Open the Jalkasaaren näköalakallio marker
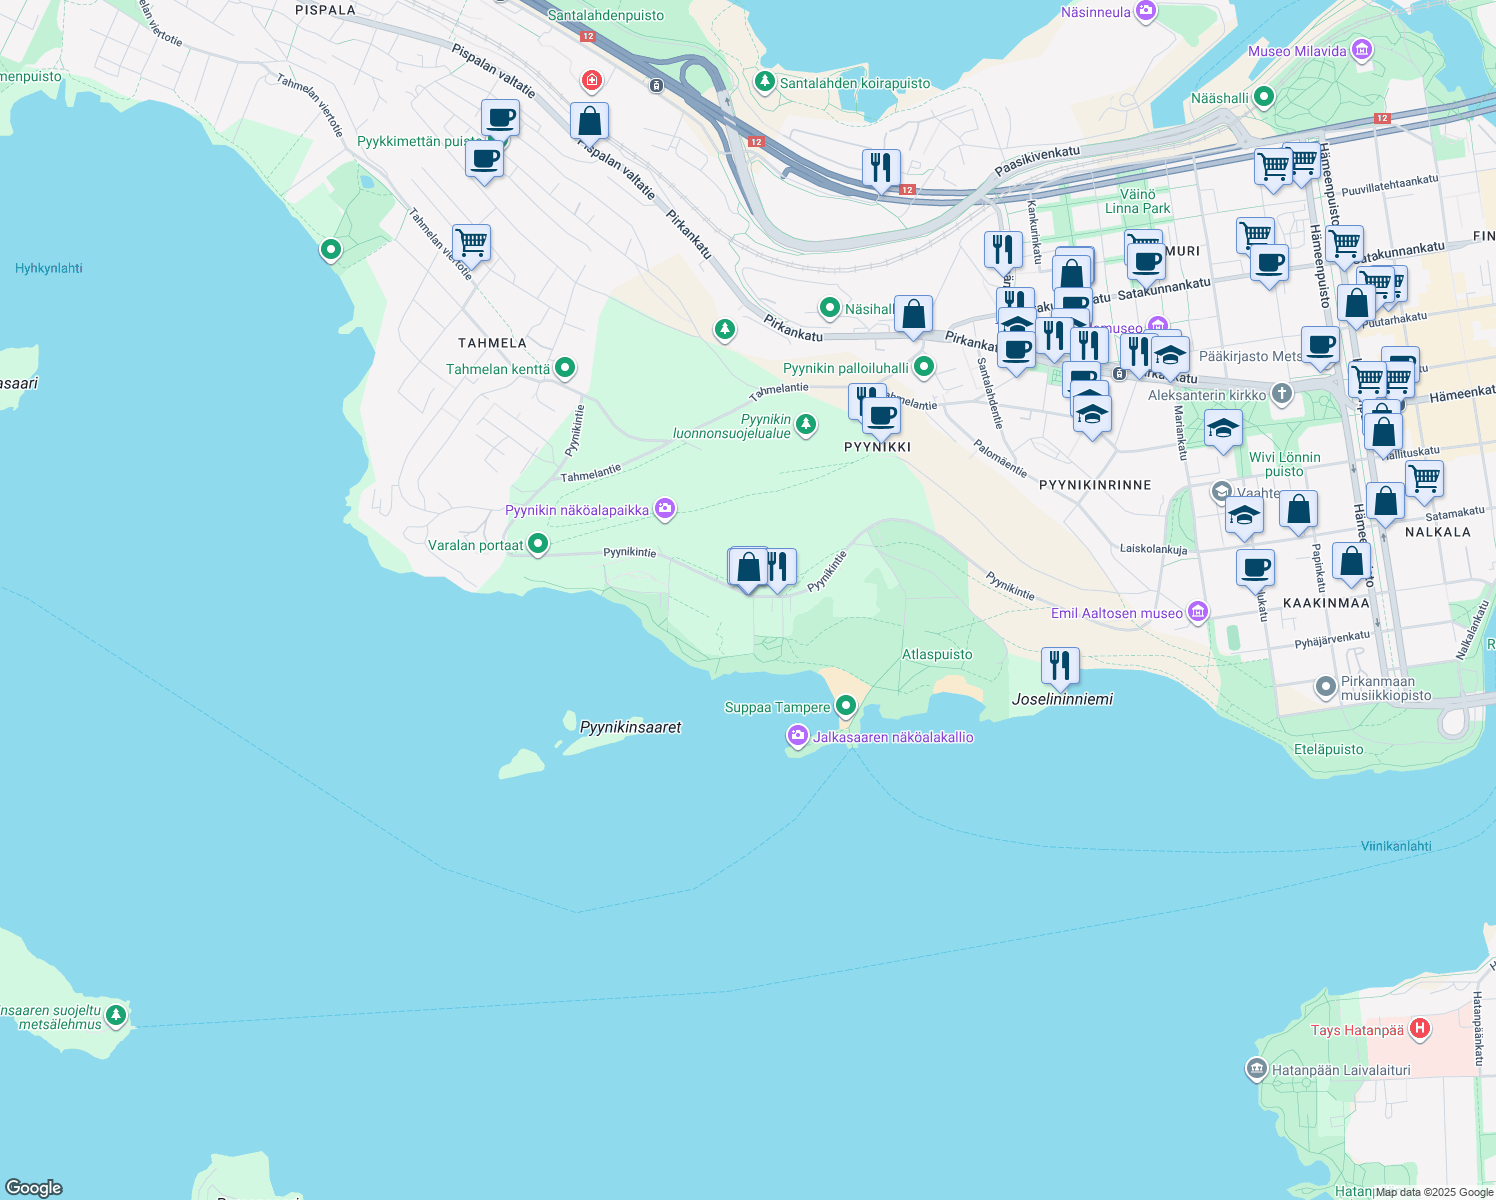Image resolution: width=1496 pixels, height=1200 pixels. click(796, 736)
